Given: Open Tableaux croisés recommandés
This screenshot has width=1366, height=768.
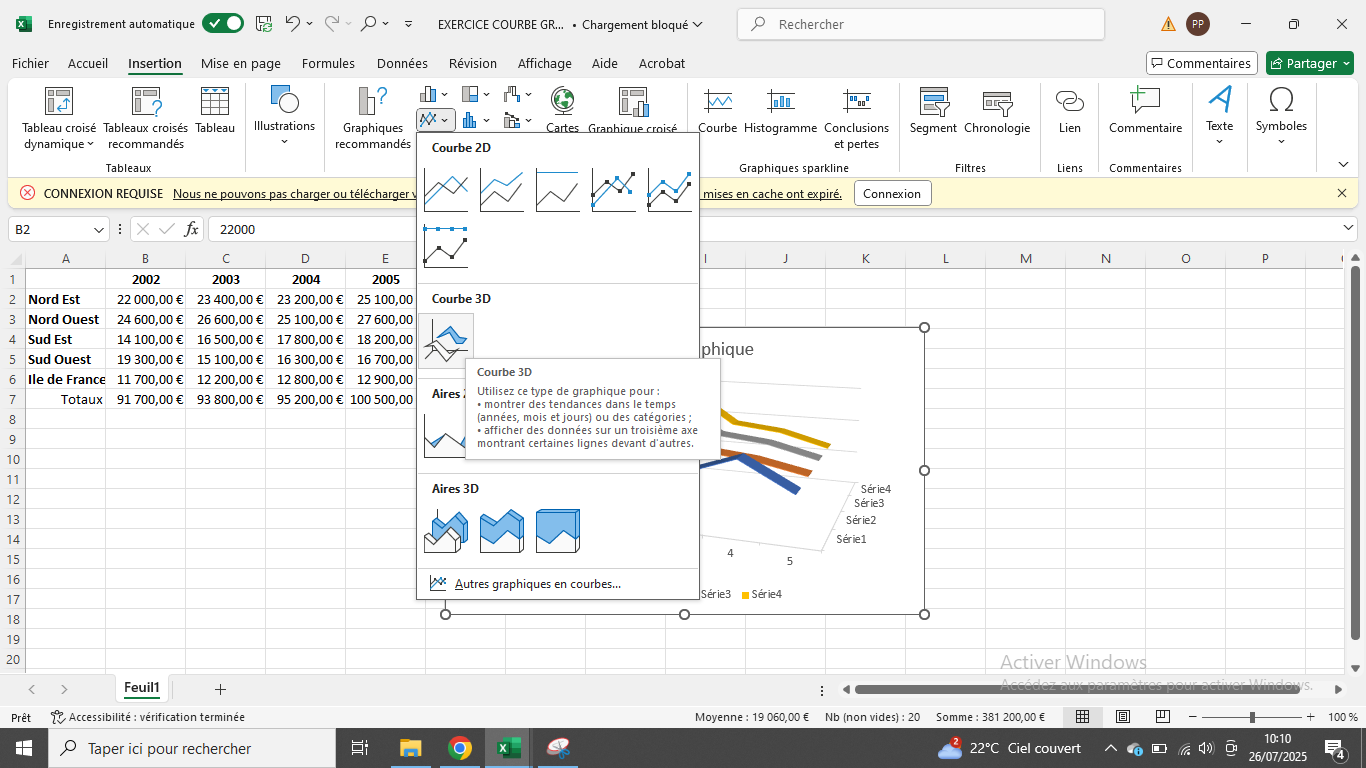Looking at the screenshot, I should (146, 119).
